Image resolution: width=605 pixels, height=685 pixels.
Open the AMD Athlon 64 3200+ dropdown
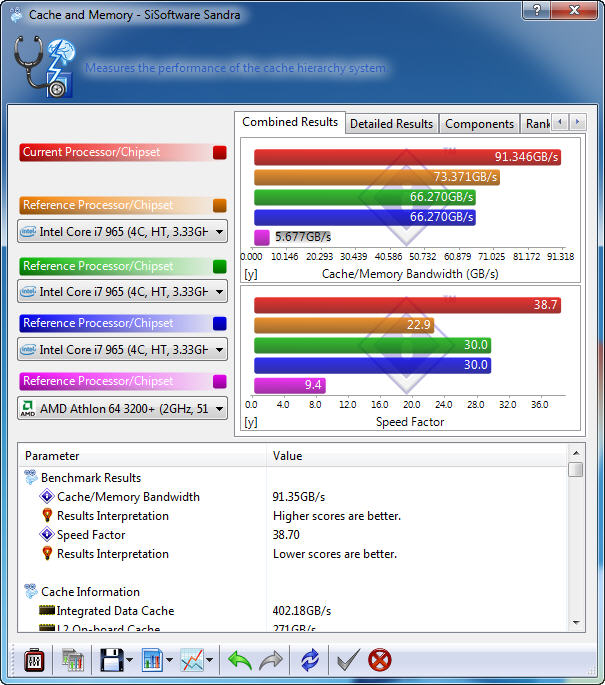(x=122, y=408)
